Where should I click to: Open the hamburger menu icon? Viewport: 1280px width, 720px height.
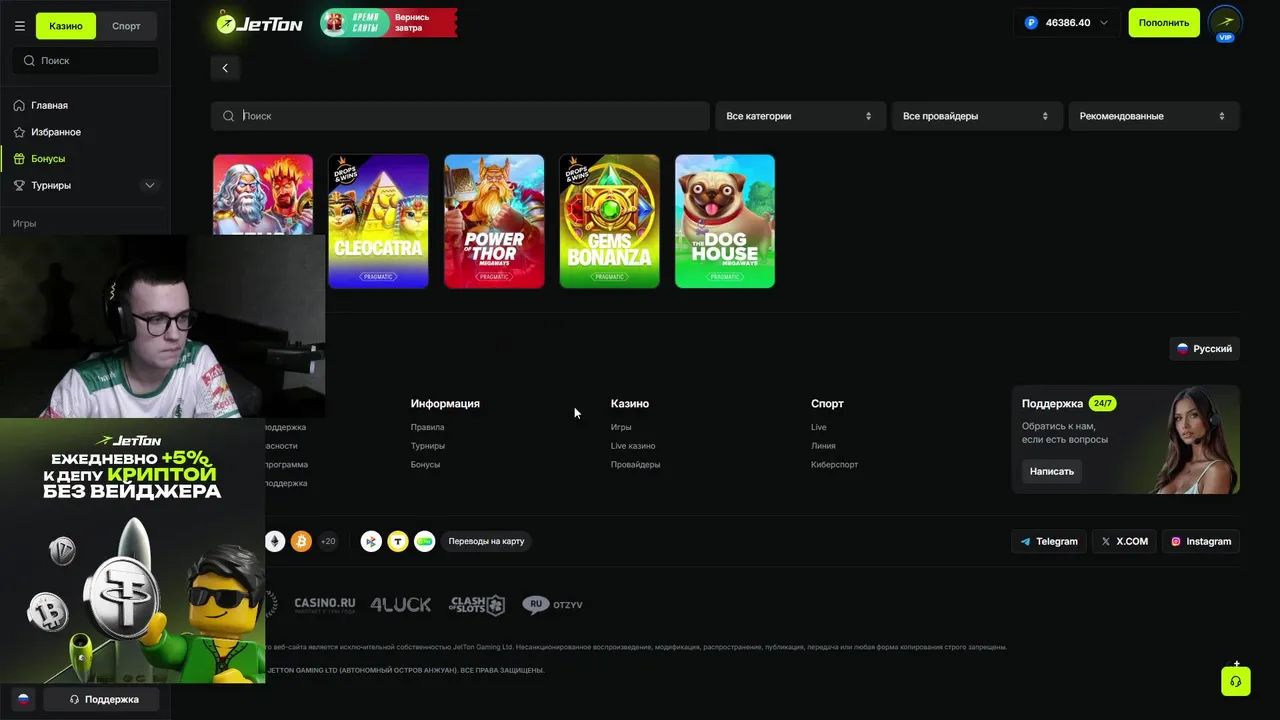20,26
